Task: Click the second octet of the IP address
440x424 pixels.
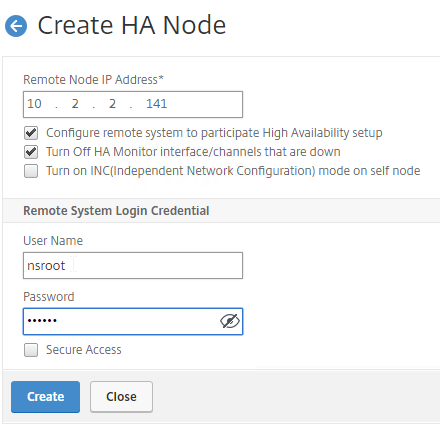Action: pos(75,104)
